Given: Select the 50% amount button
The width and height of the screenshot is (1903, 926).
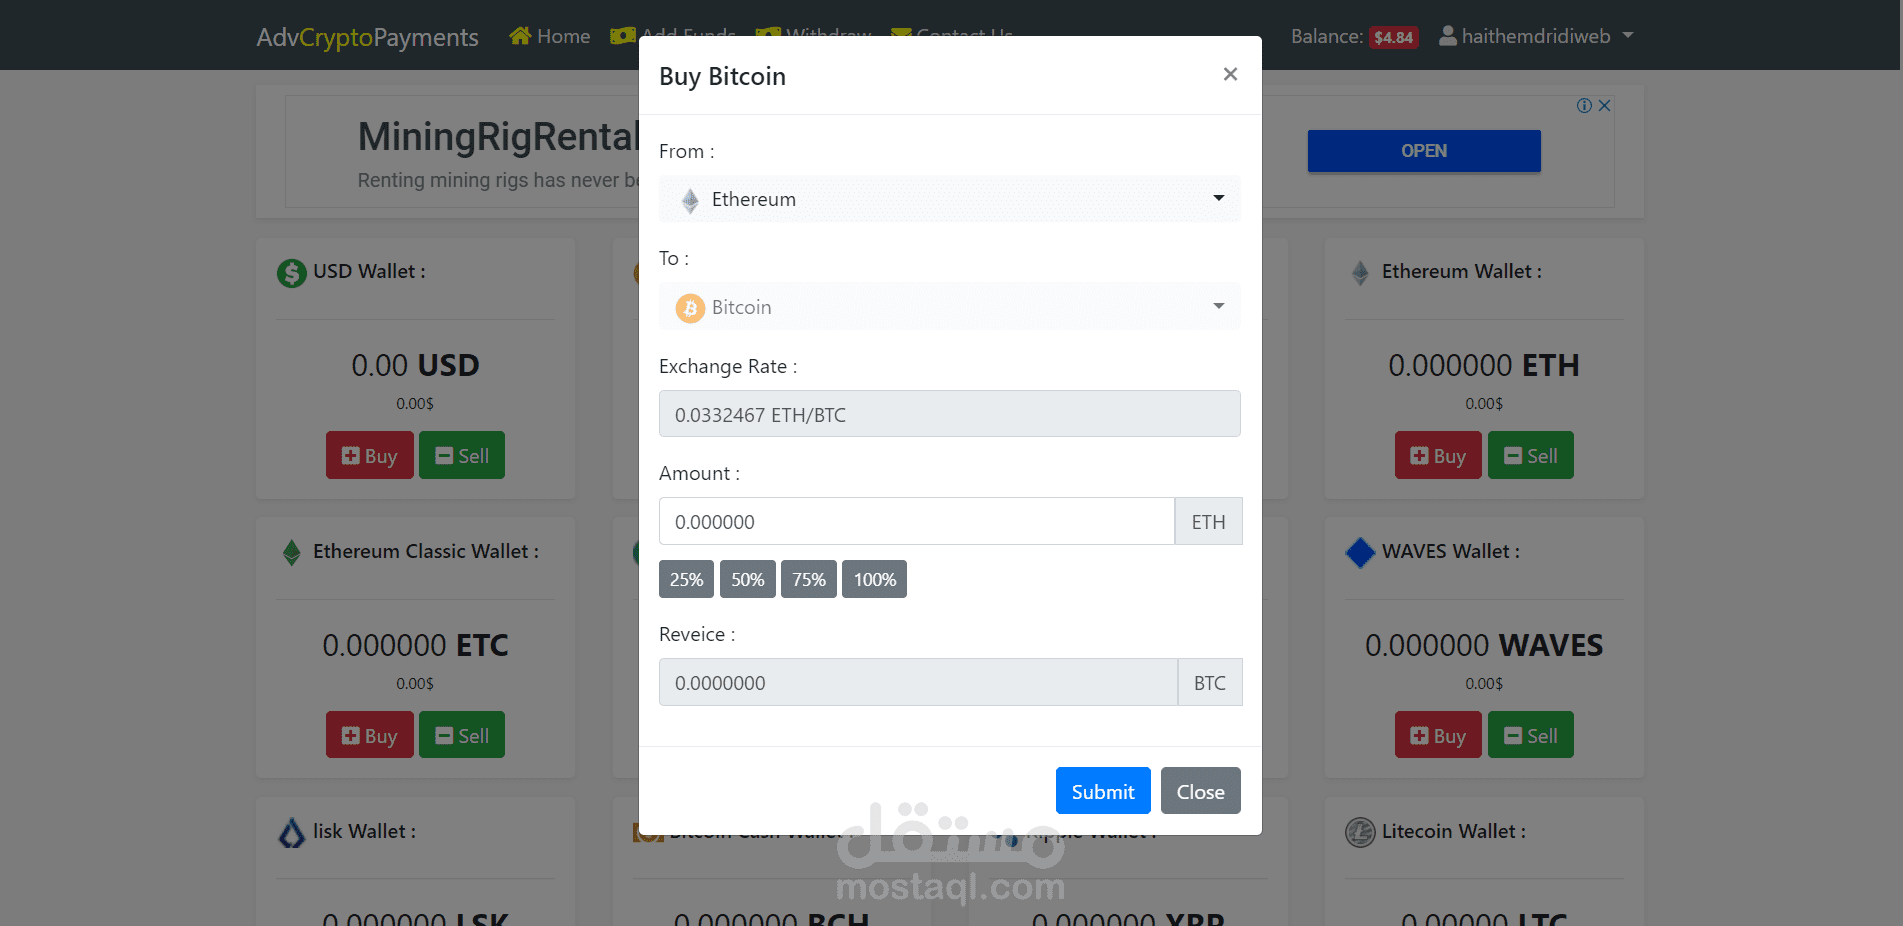Looking at the screenshot, I should [747, 579].
